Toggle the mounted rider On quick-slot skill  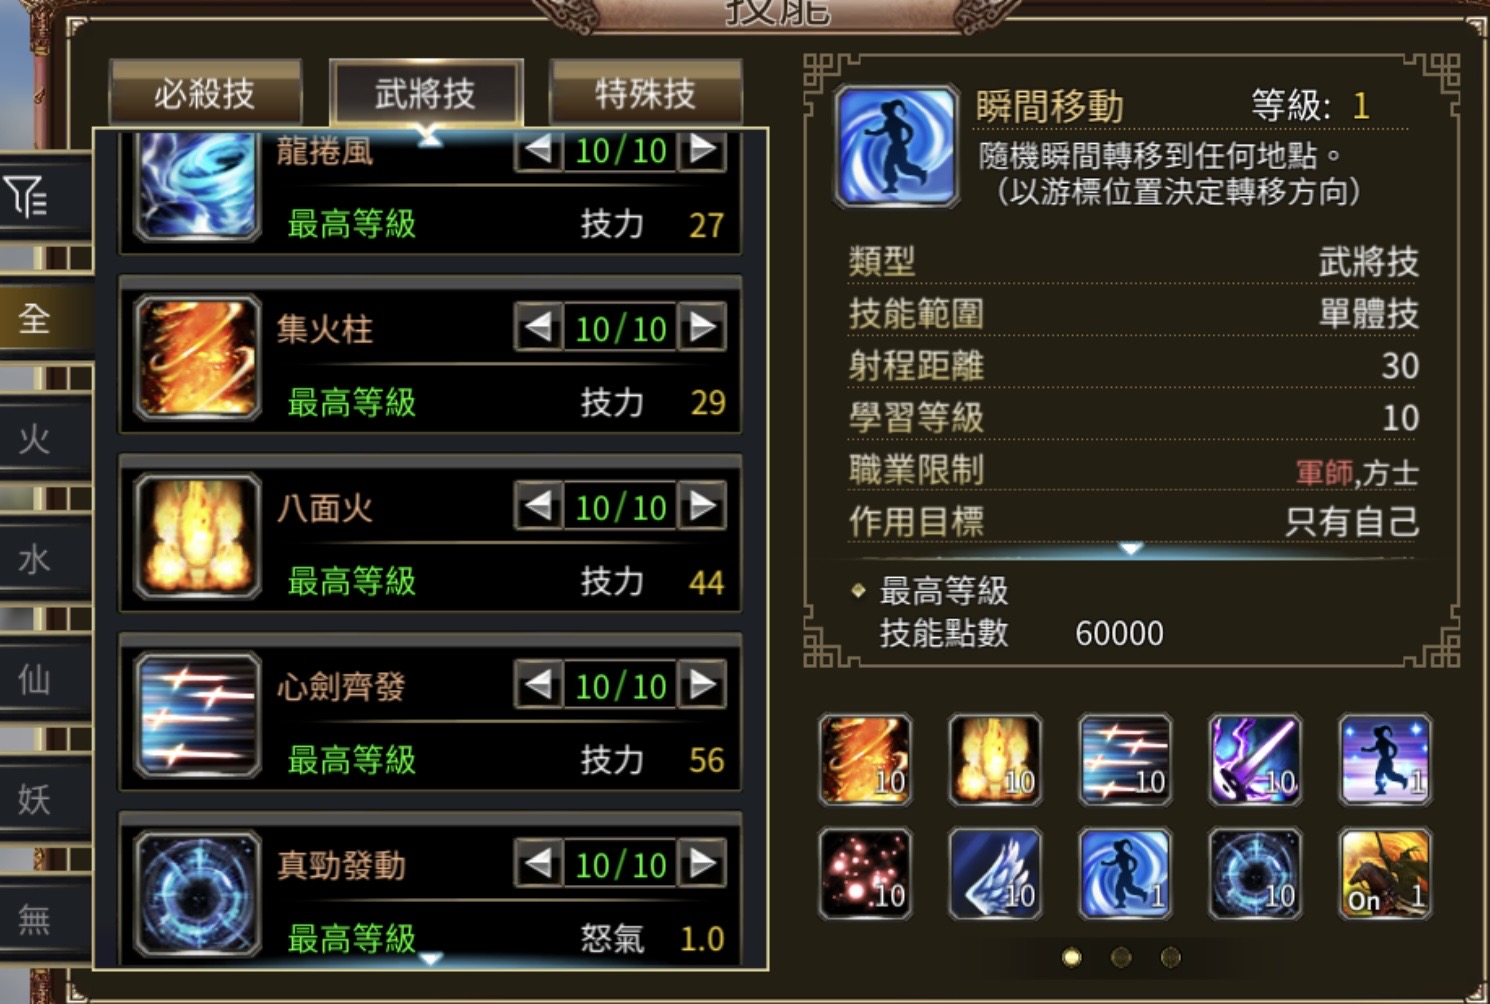coord(1385,873)
